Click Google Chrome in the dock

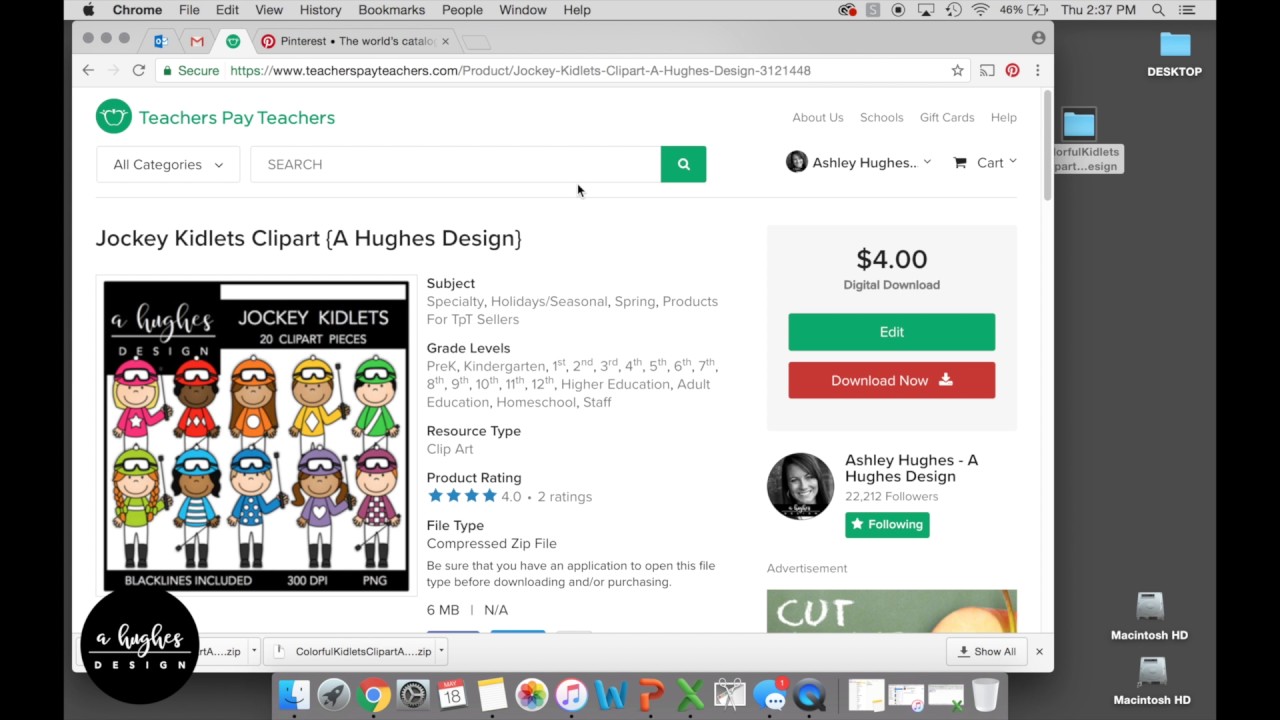click(x=373, y=693)
